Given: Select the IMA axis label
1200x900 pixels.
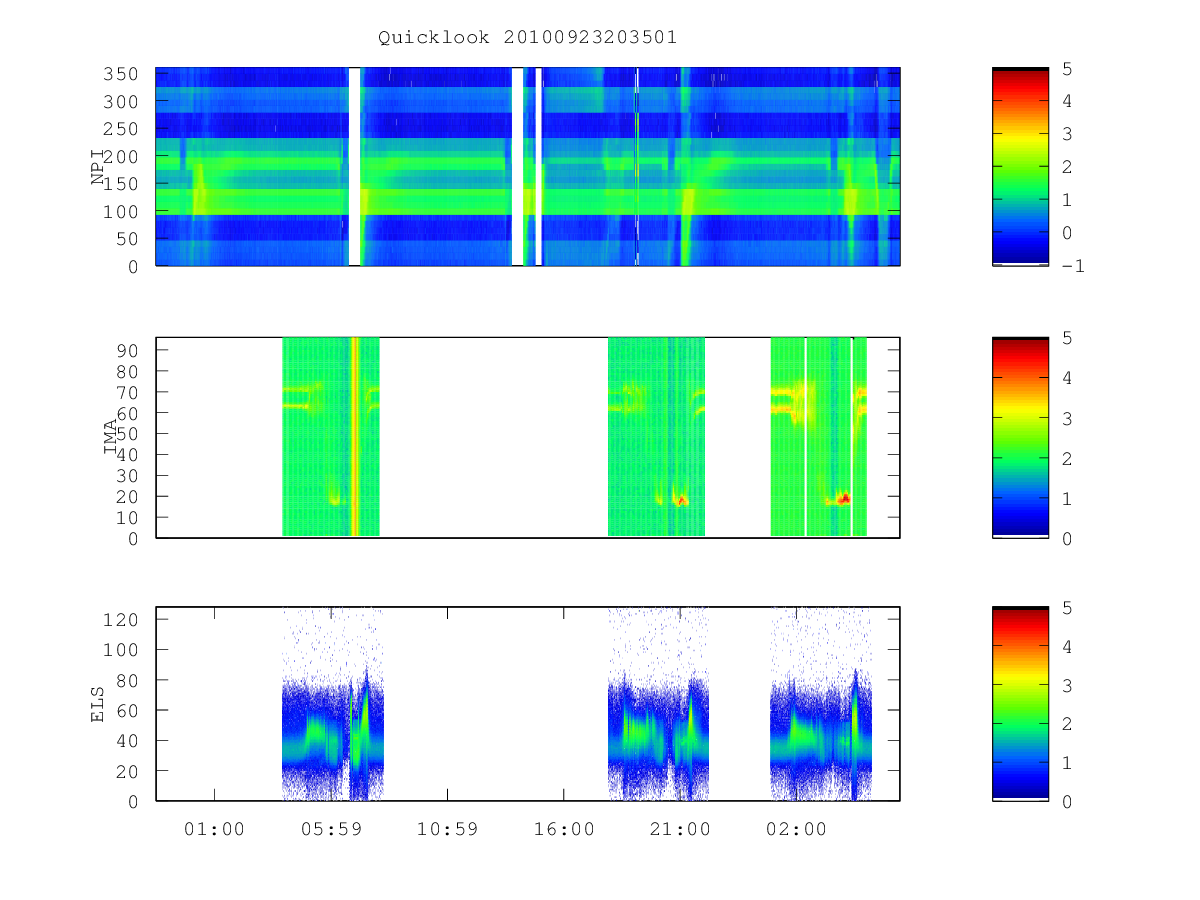Looking at the screenshot, I should pyautogui.click(x=110, y=438).
